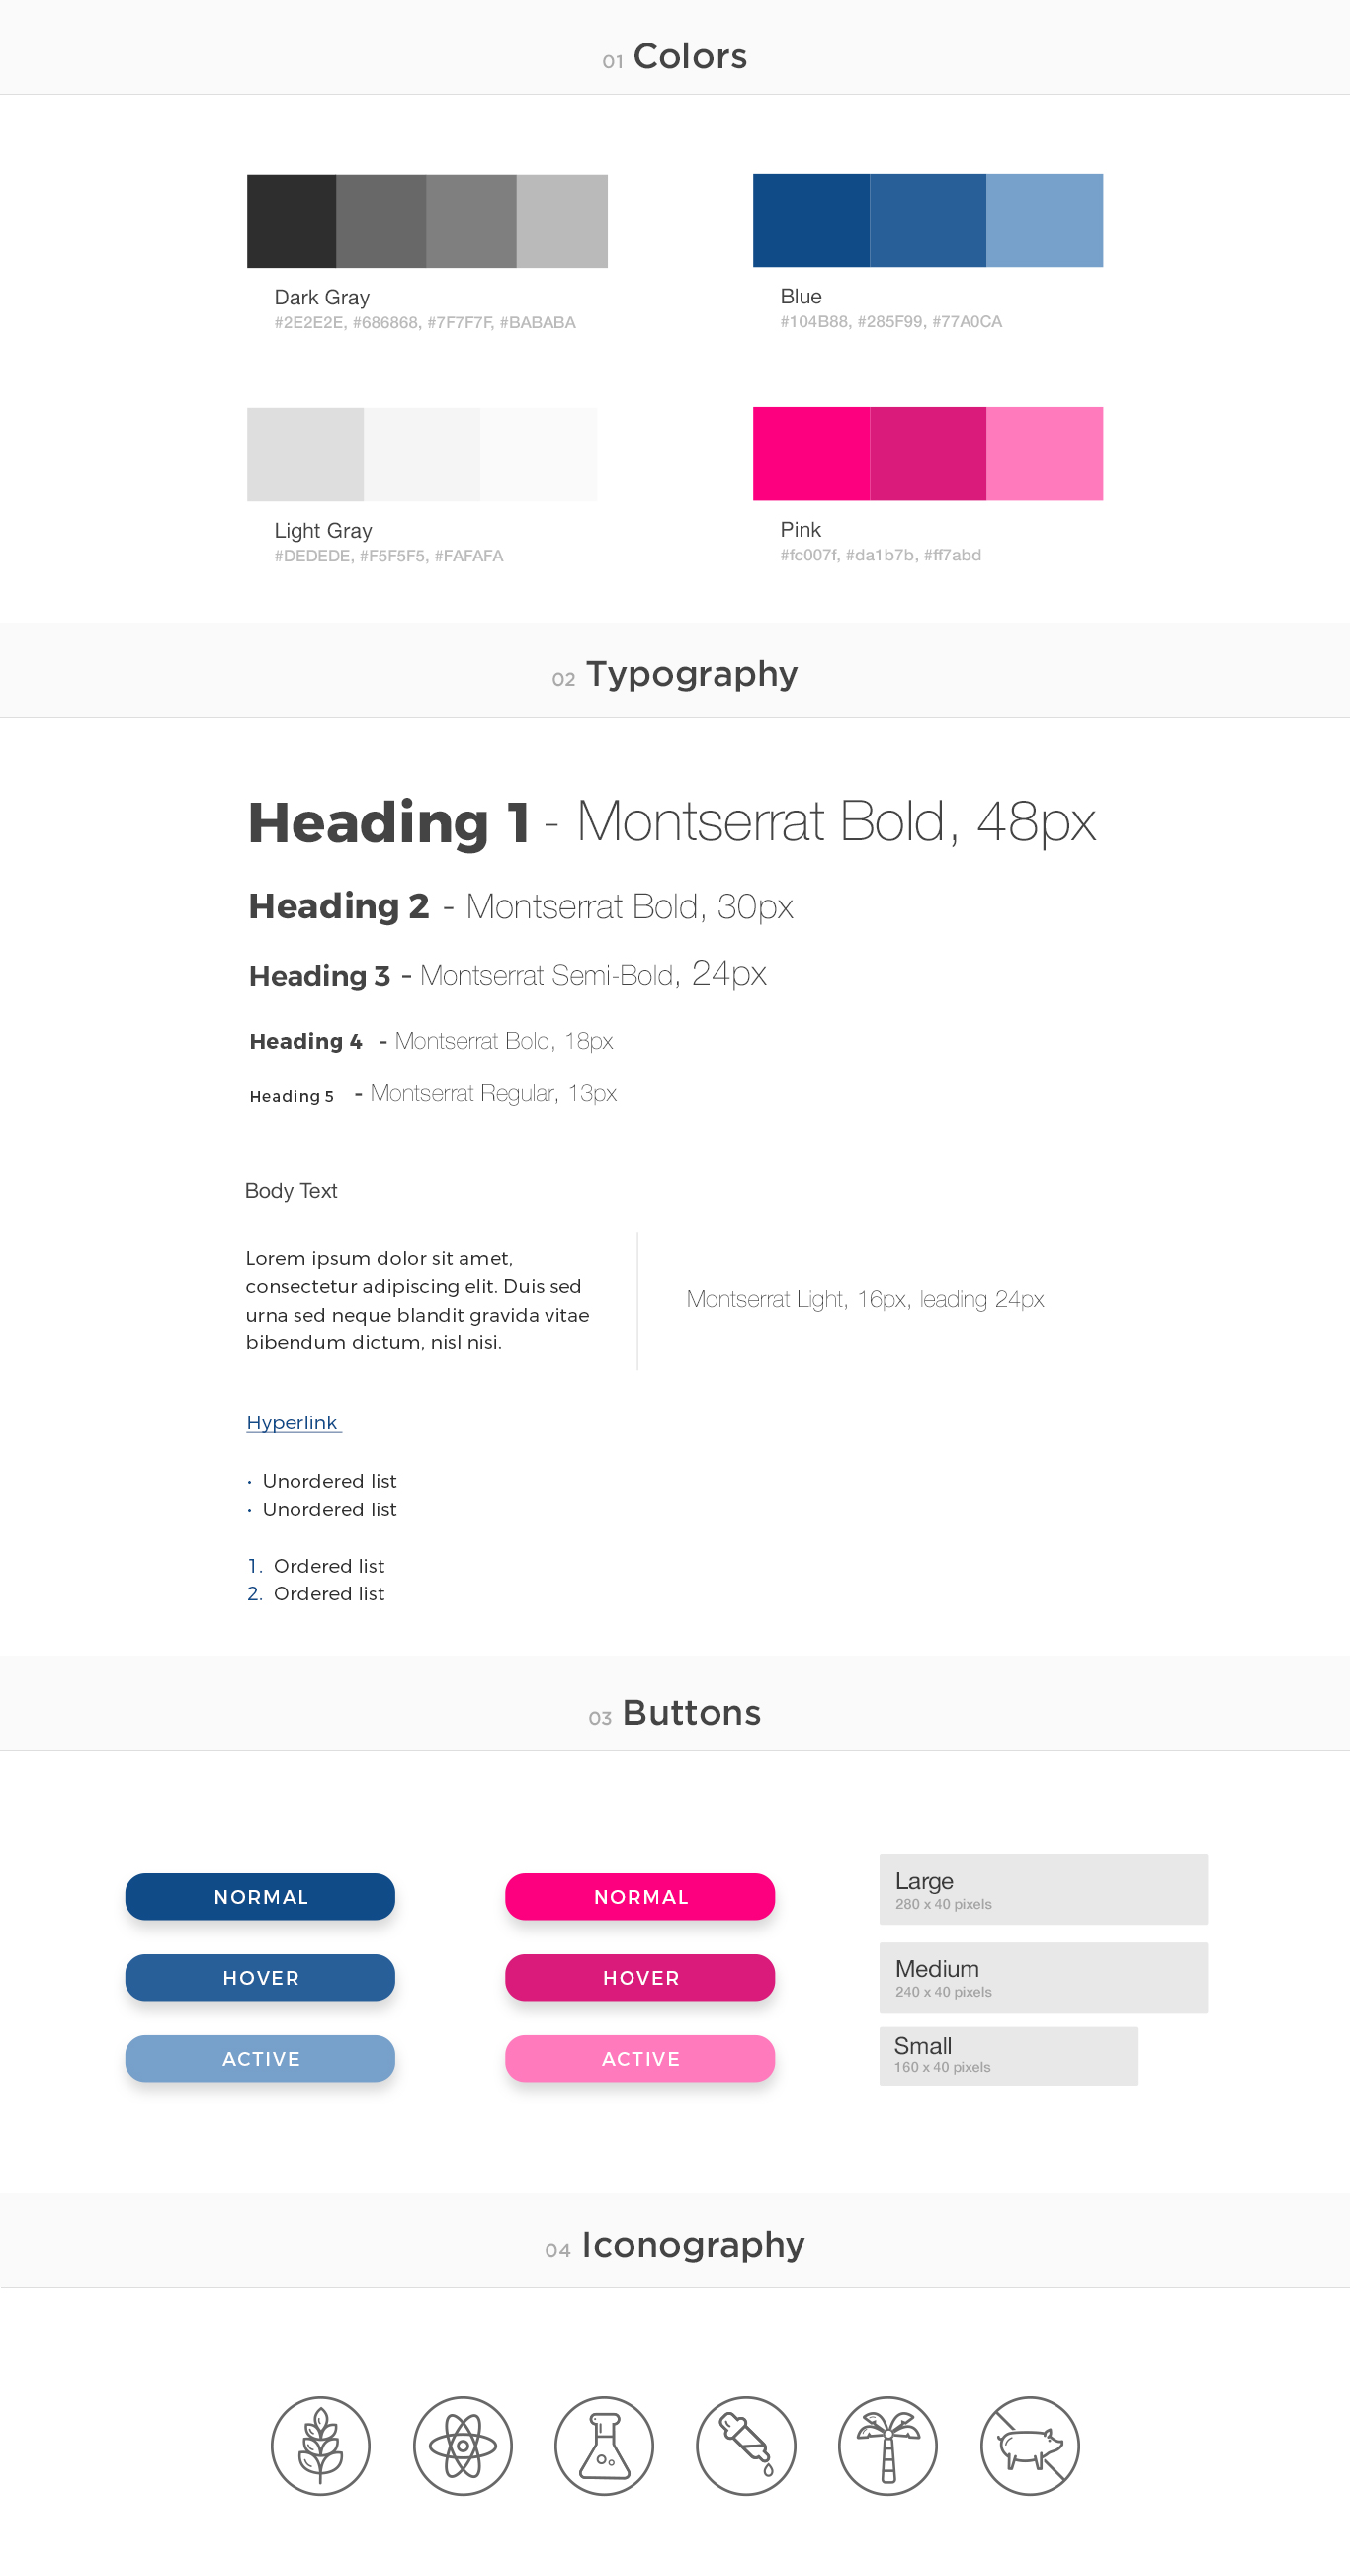Pick the dark blue #104B88 swatch

(x=811, y=220)
